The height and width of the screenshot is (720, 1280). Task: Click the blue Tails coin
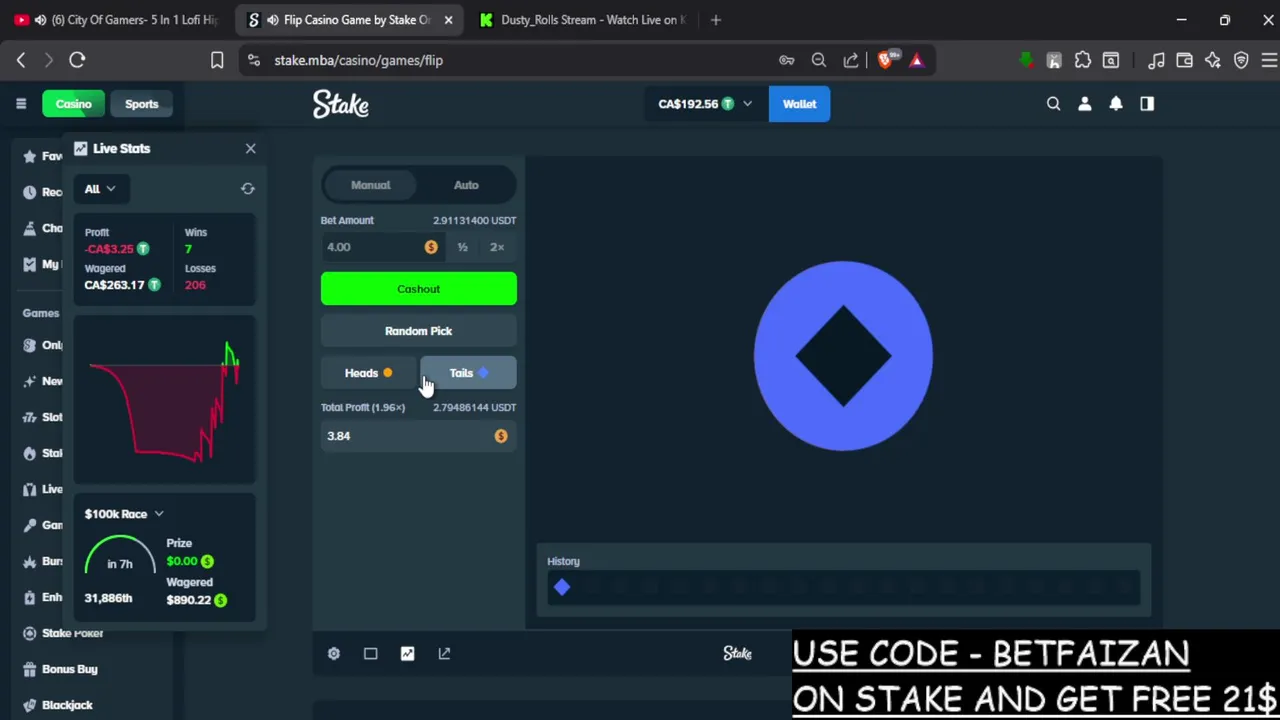click(x=843, y=355)
